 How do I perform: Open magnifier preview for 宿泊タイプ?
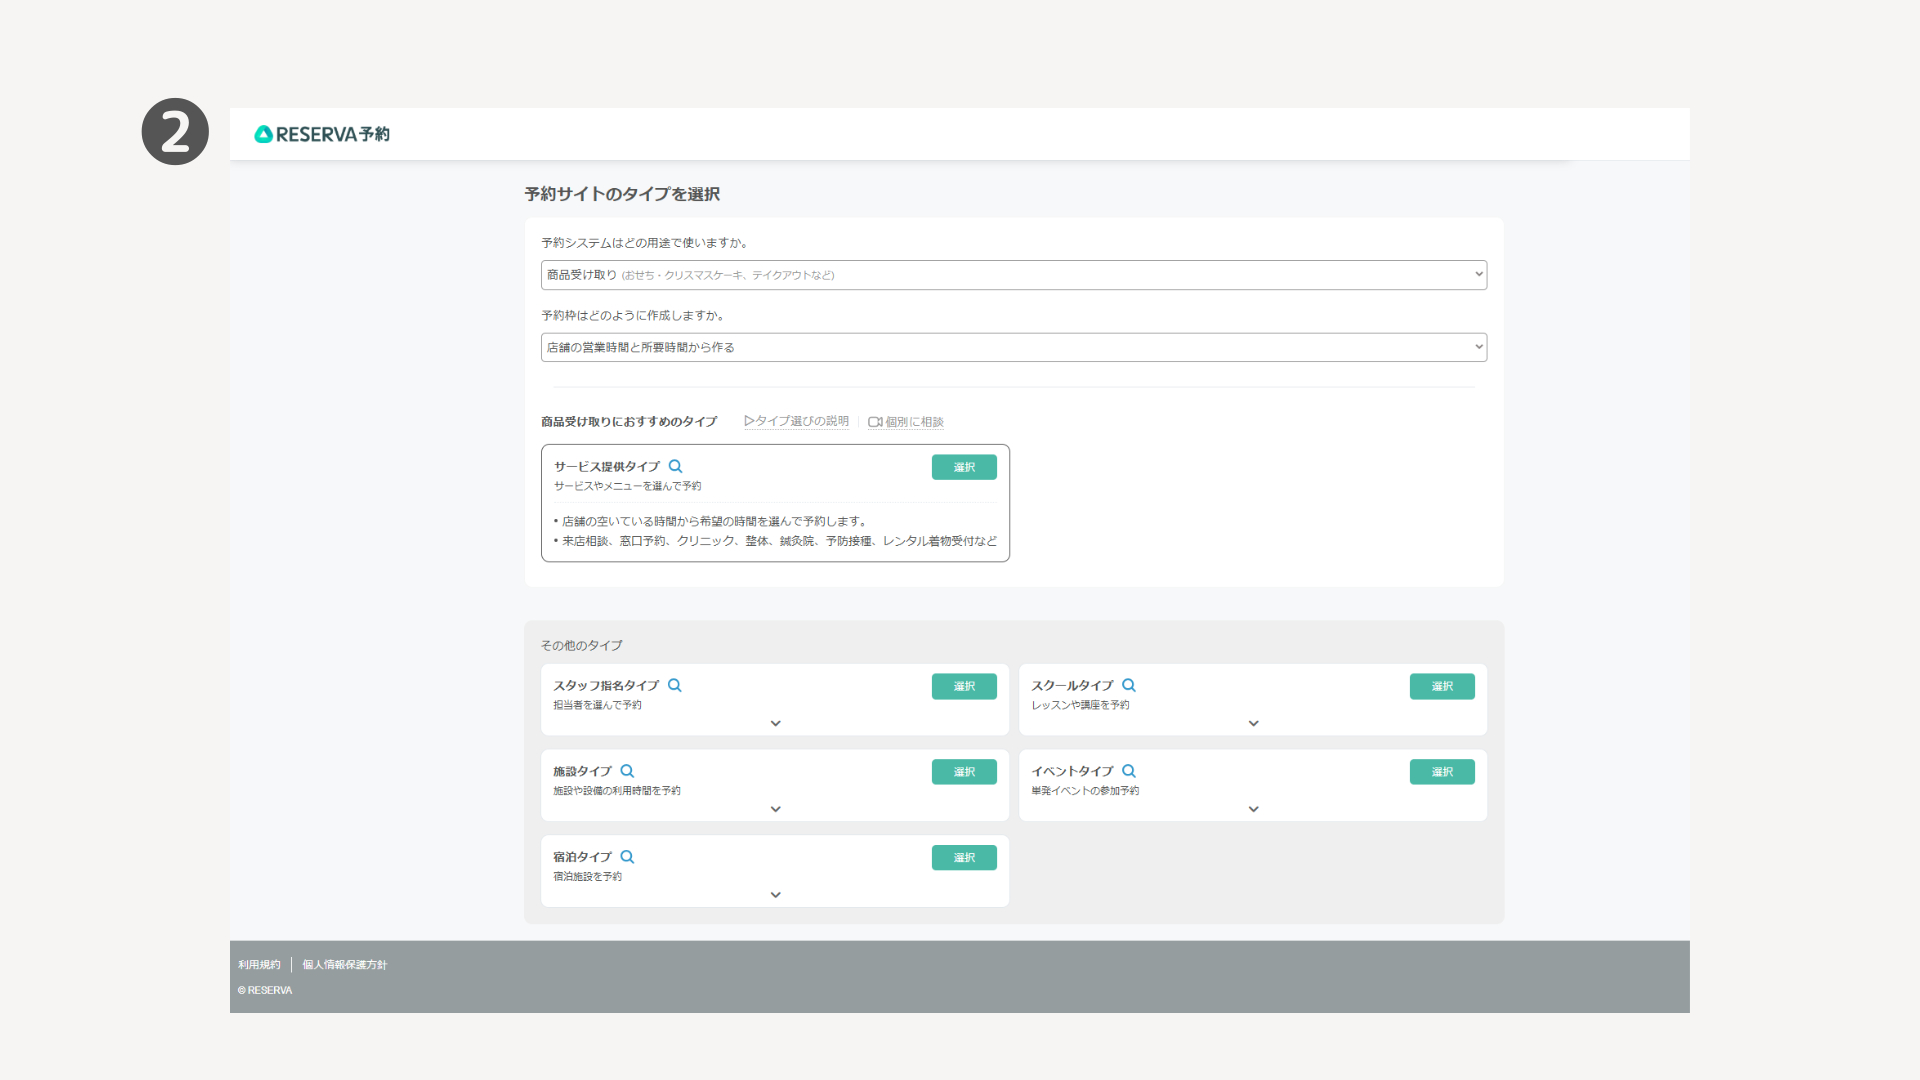pos(627,857)
